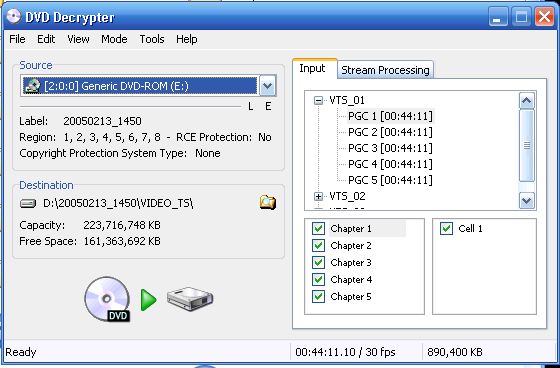Click the status bar size 890,400 KB
This screenshot has width=560, height=368.
tap(455, 352)
